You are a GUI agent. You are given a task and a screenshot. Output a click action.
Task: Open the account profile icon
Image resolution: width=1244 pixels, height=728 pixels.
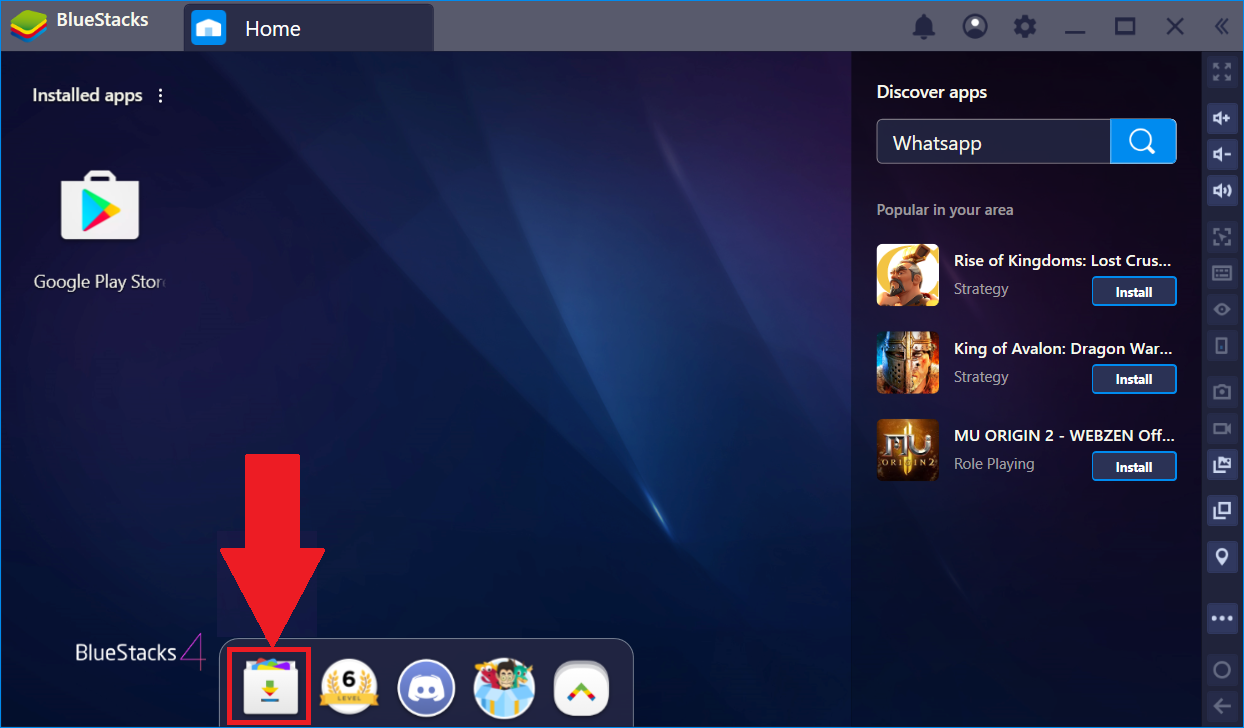975,27
